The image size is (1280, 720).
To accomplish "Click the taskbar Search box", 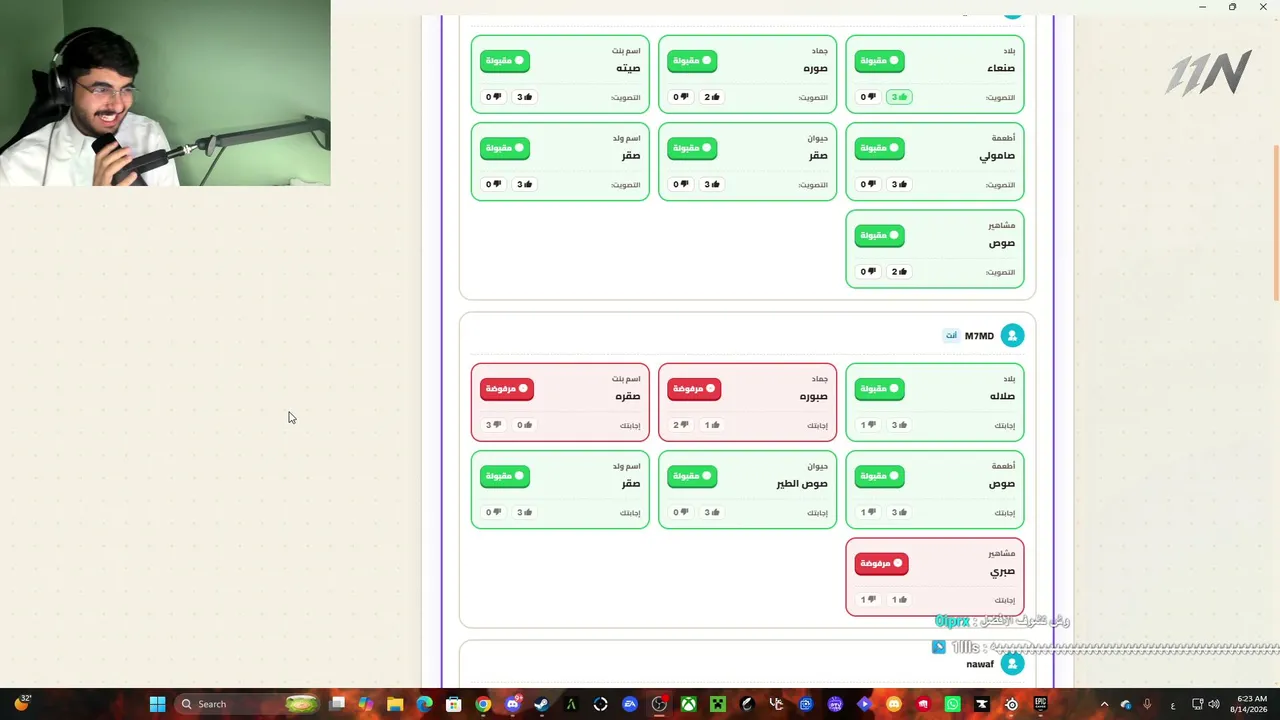I will (247, 704).
